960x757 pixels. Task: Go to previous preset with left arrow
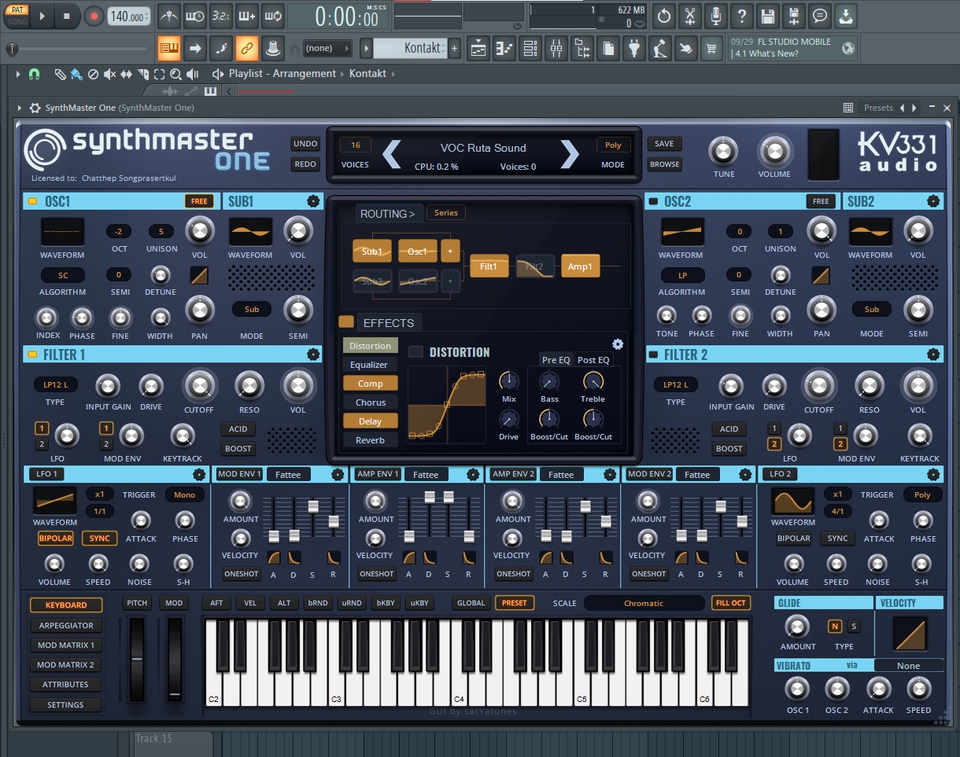(392, 154)
